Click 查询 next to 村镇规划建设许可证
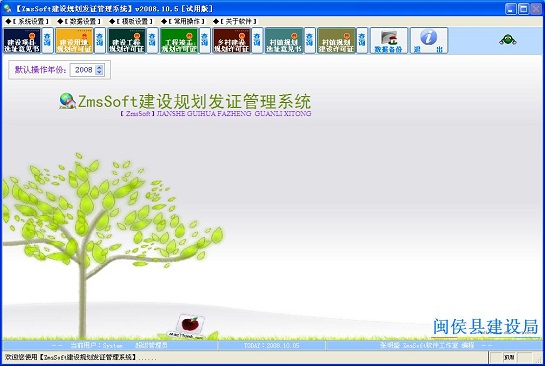 362,41
